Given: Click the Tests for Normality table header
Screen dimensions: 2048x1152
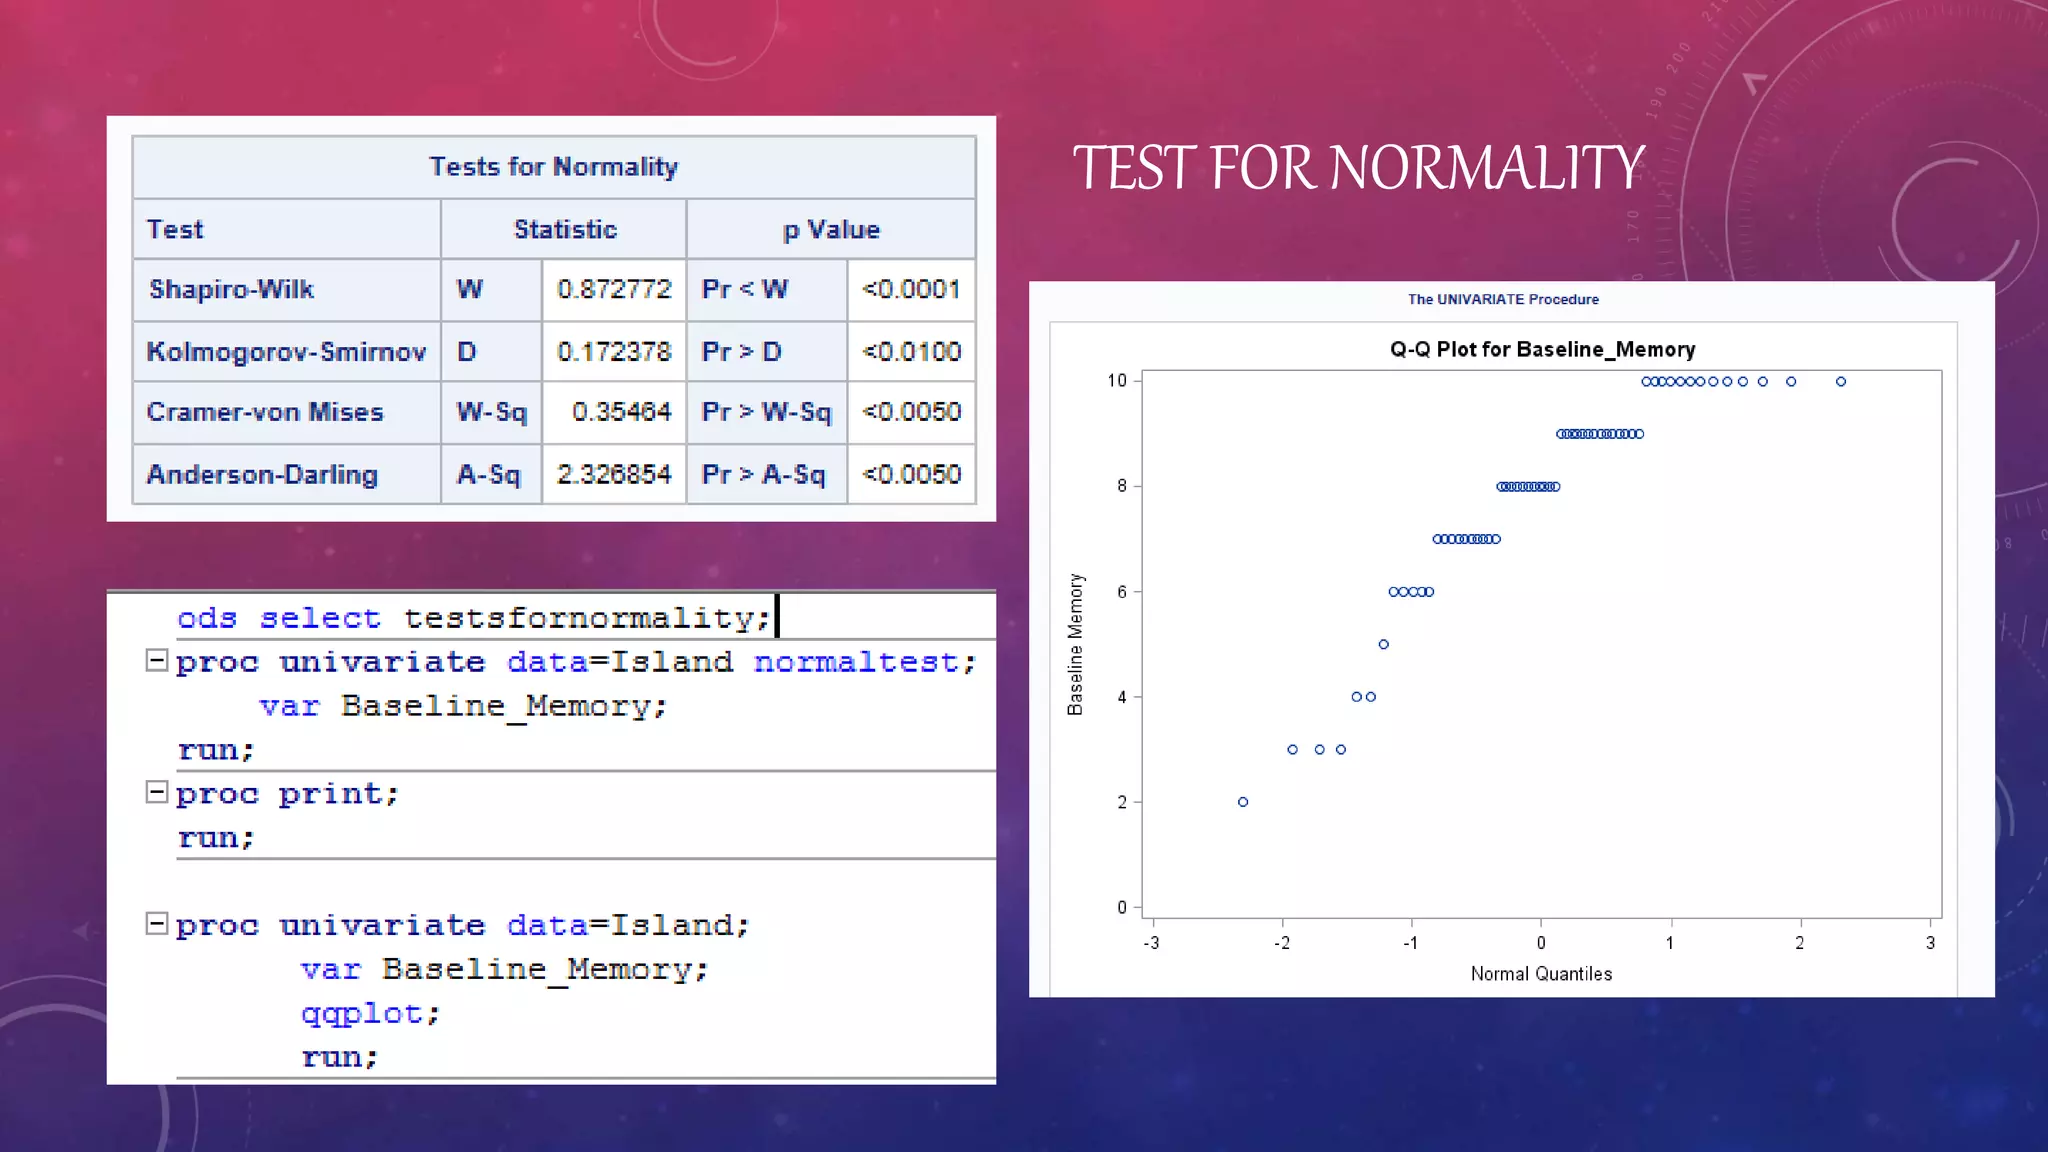Looking at the screenshot, I should 553,167.
